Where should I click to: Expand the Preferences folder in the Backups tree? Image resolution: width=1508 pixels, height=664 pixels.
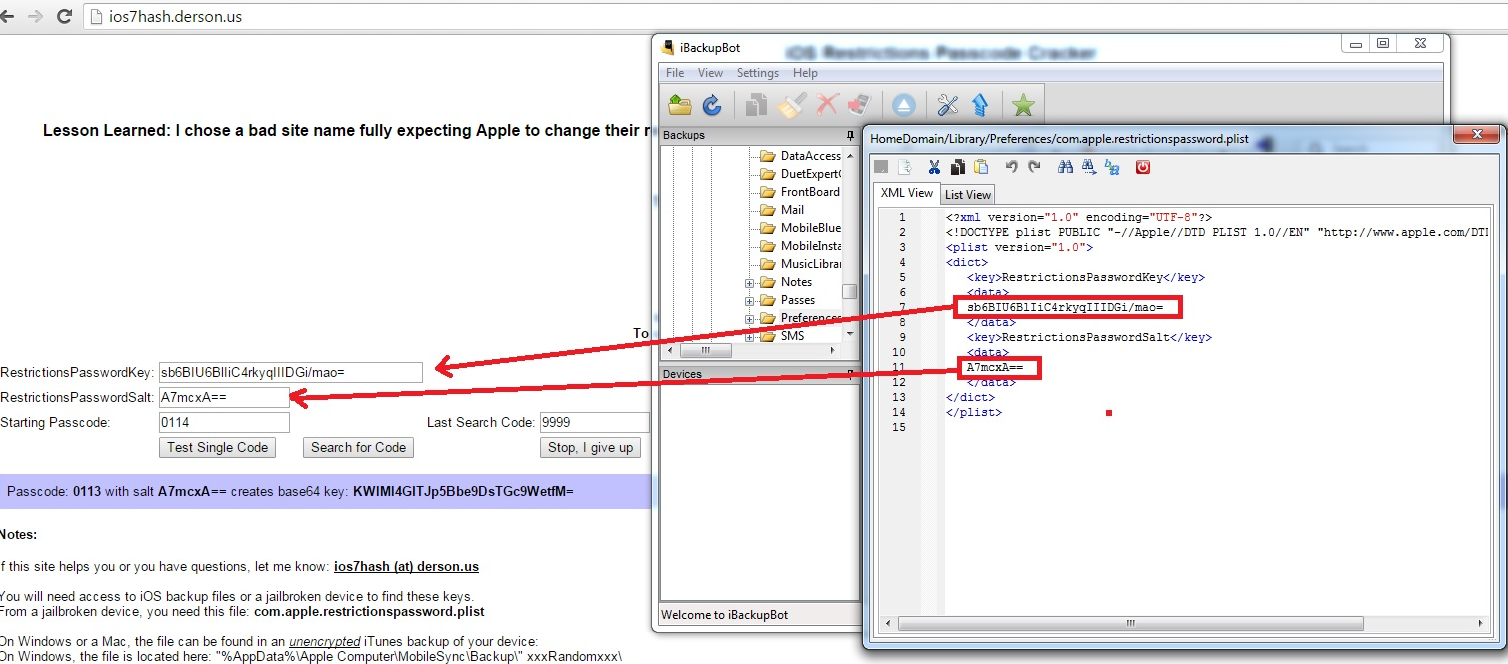[749, 319]
